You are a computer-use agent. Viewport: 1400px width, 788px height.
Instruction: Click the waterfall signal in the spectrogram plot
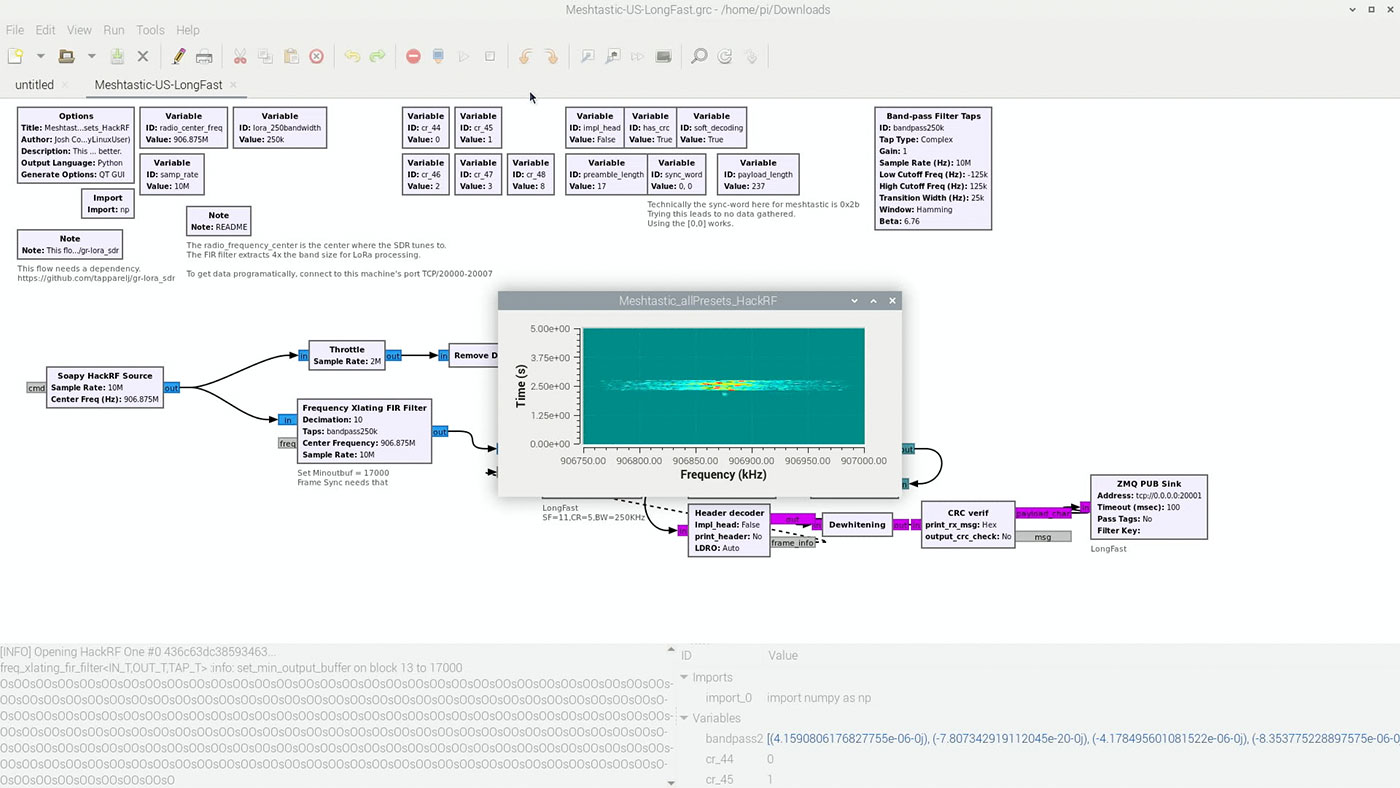[x=723, y=385]
